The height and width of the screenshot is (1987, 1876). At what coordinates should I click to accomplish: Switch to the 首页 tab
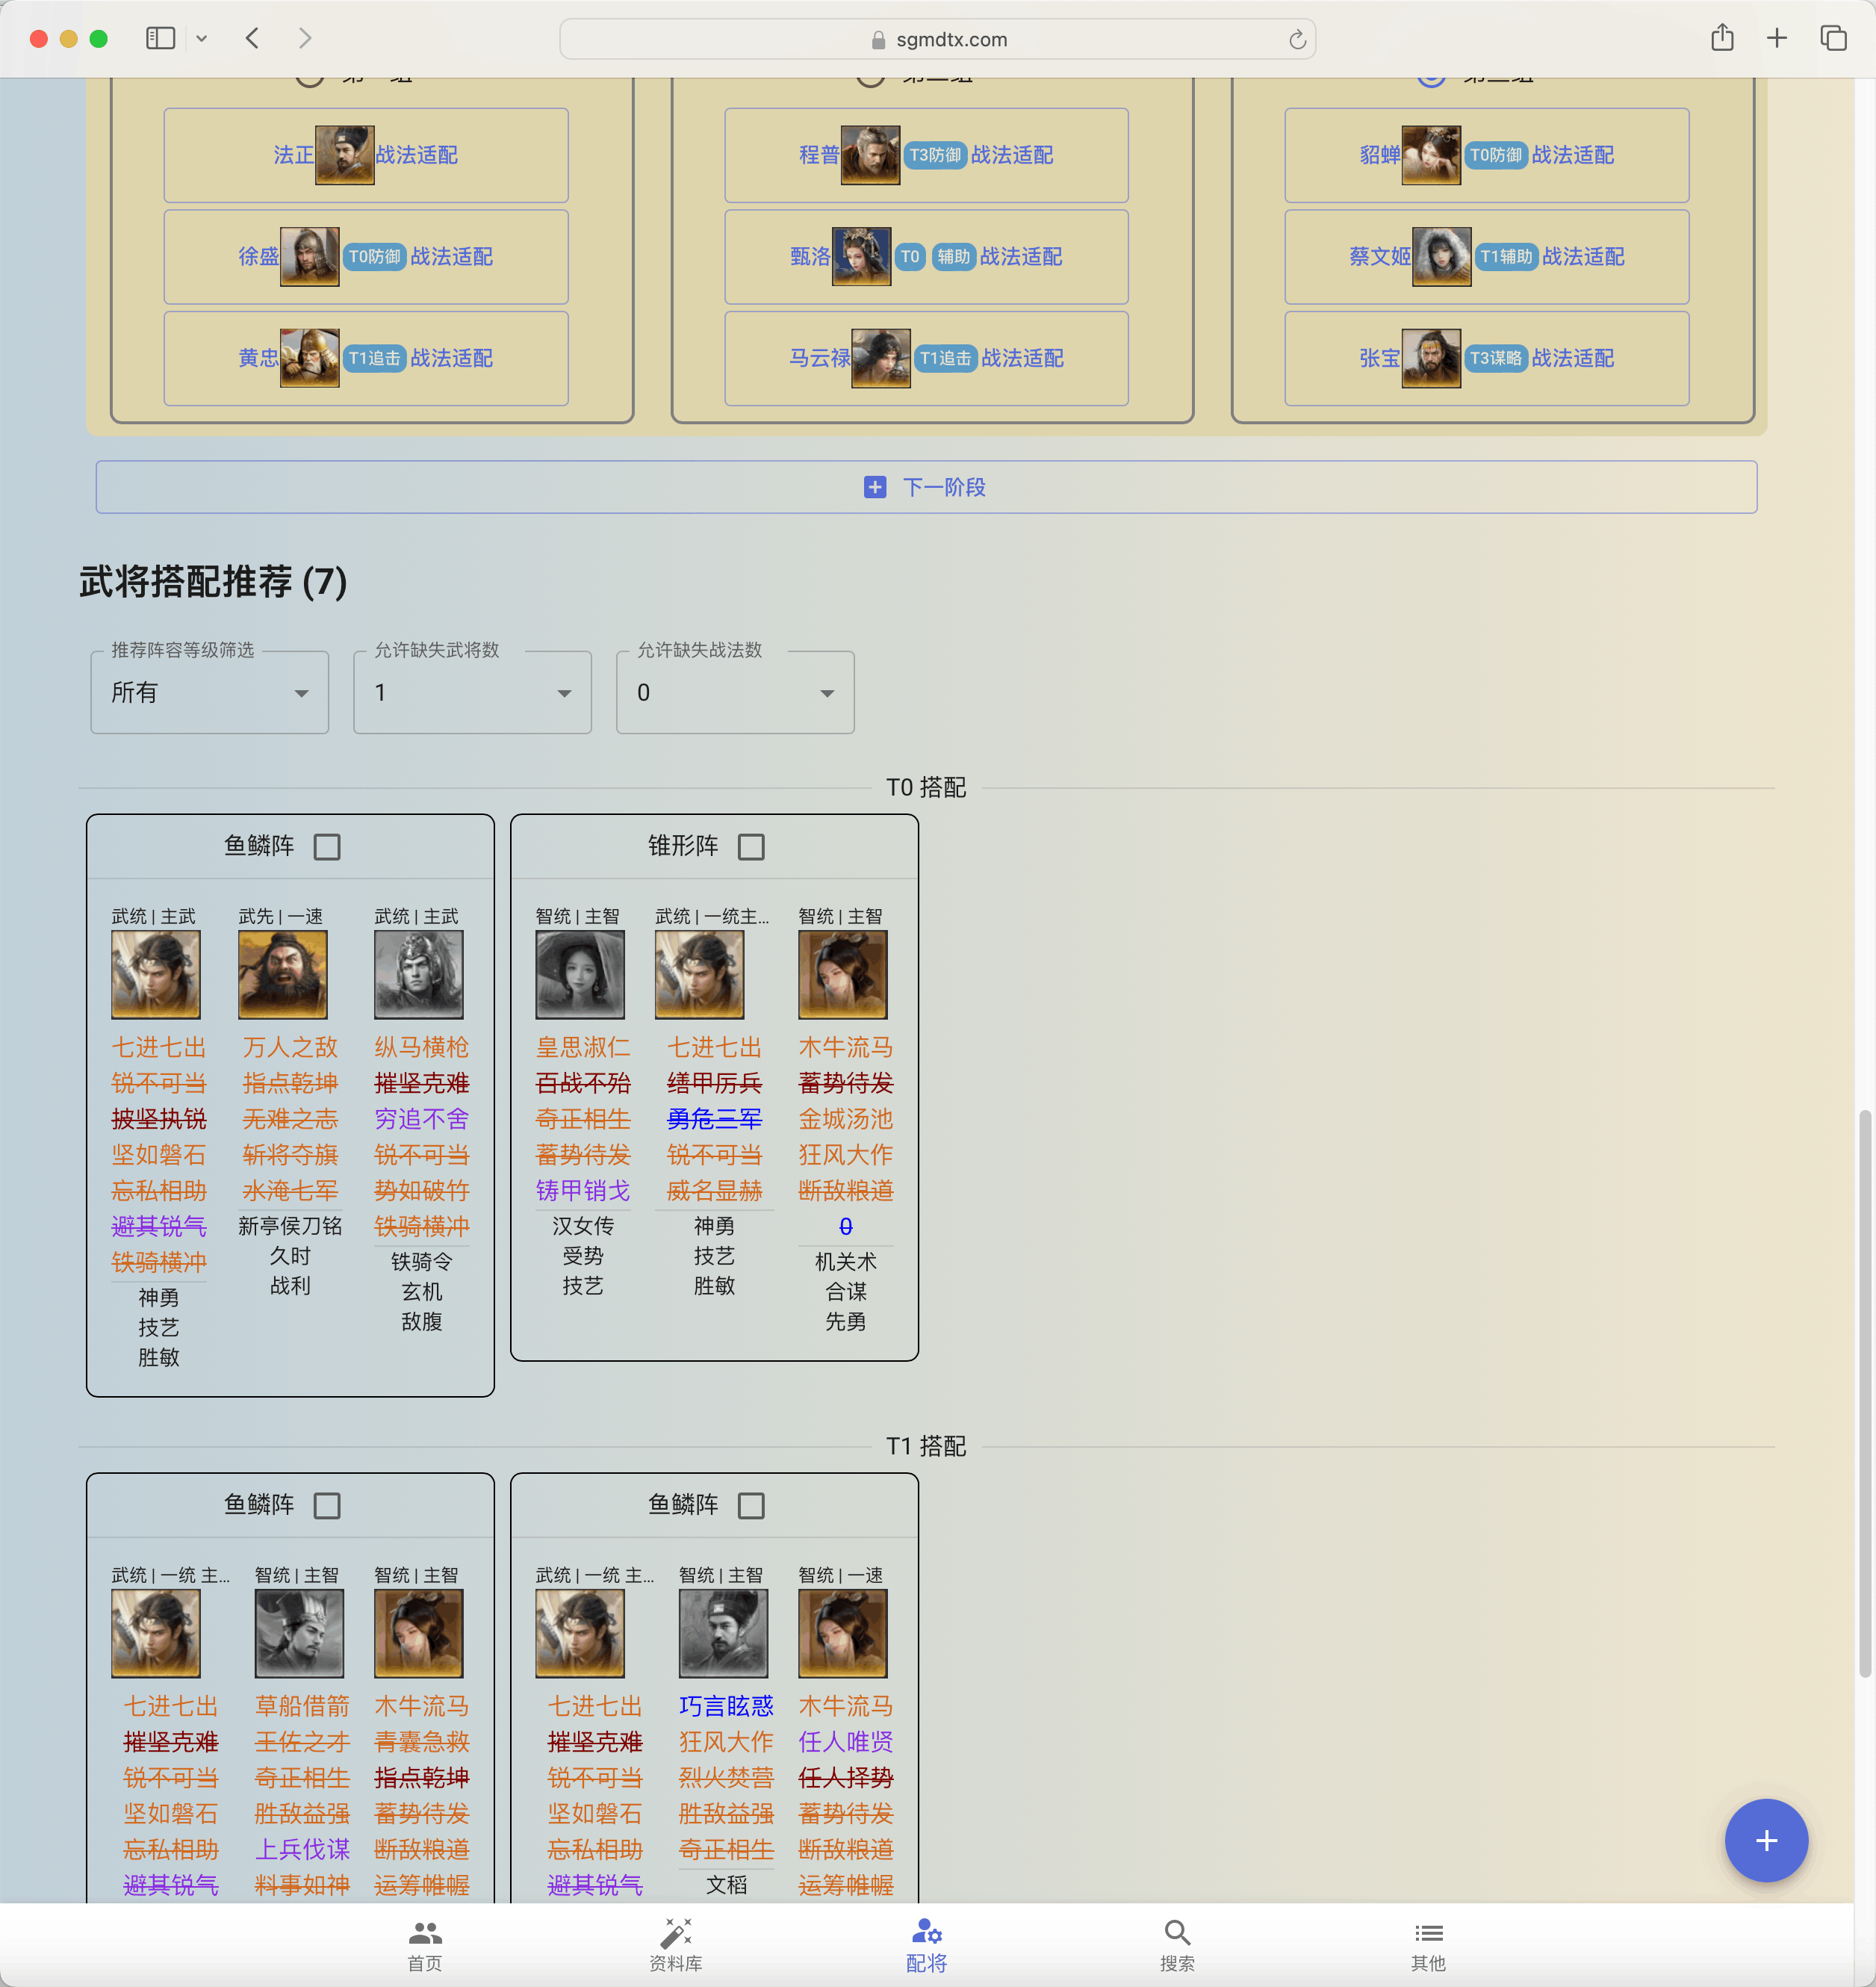(x=425, y=1945)
